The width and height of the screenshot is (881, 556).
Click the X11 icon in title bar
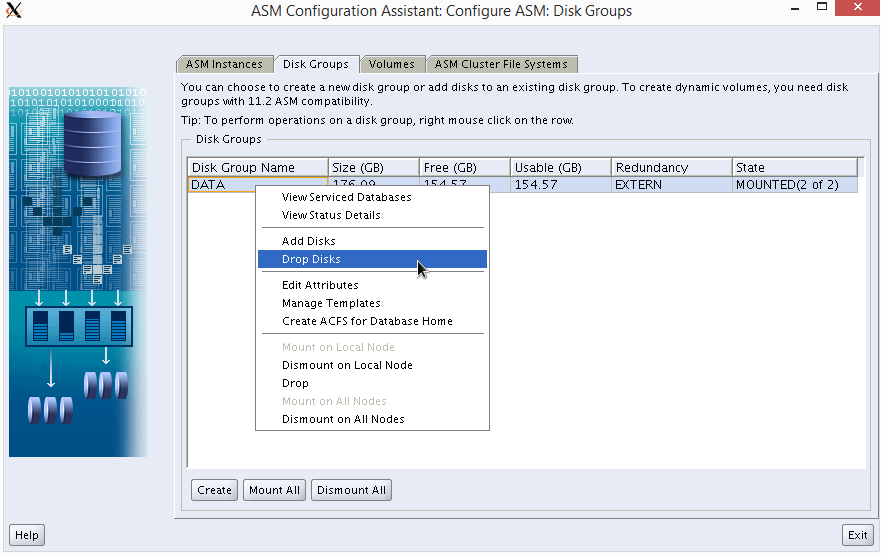click(x=14, y=11)
